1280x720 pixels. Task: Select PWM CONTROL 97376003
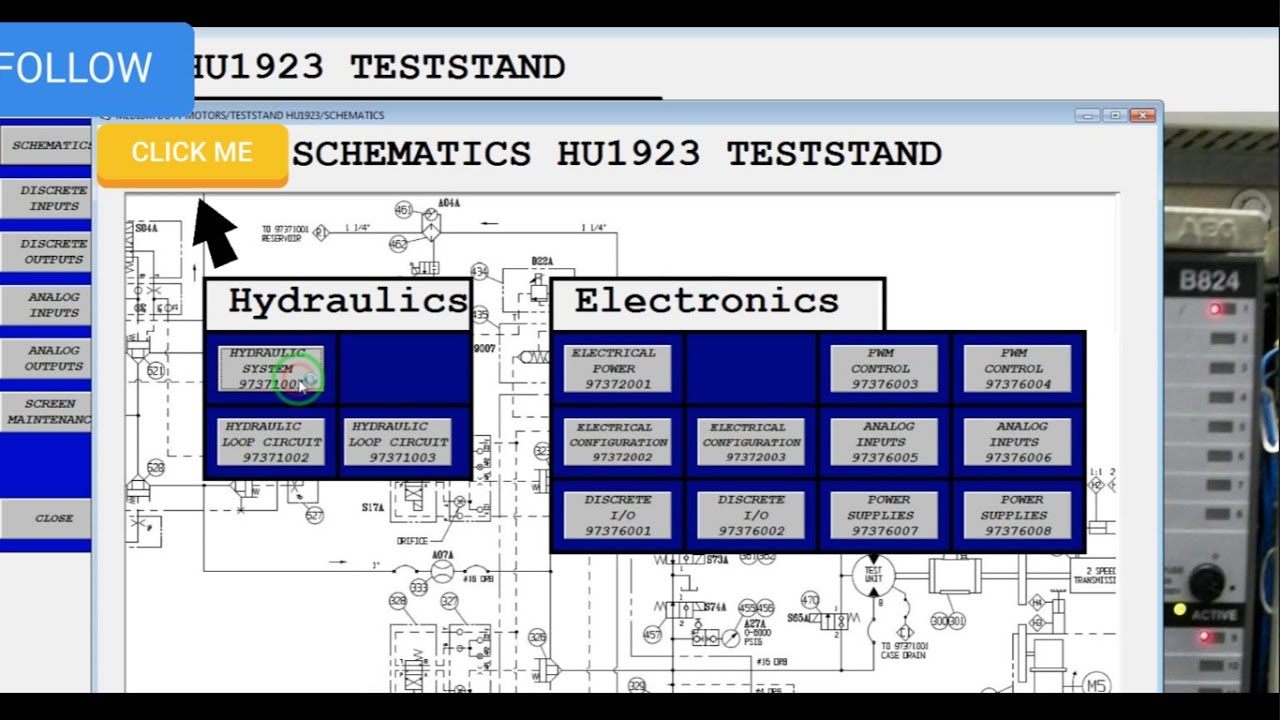884,369
